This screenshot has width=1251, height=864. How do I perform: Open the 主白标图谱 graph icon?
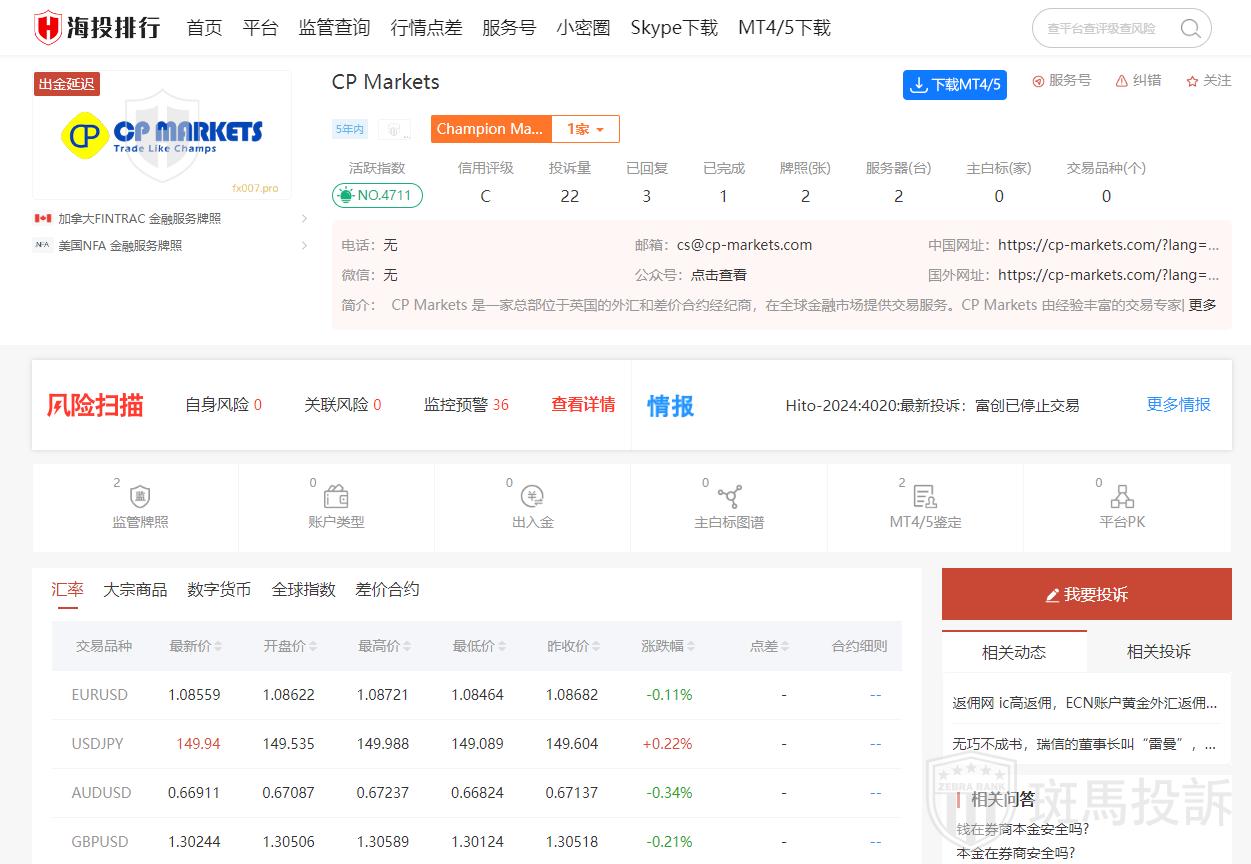tap(729, 496)
